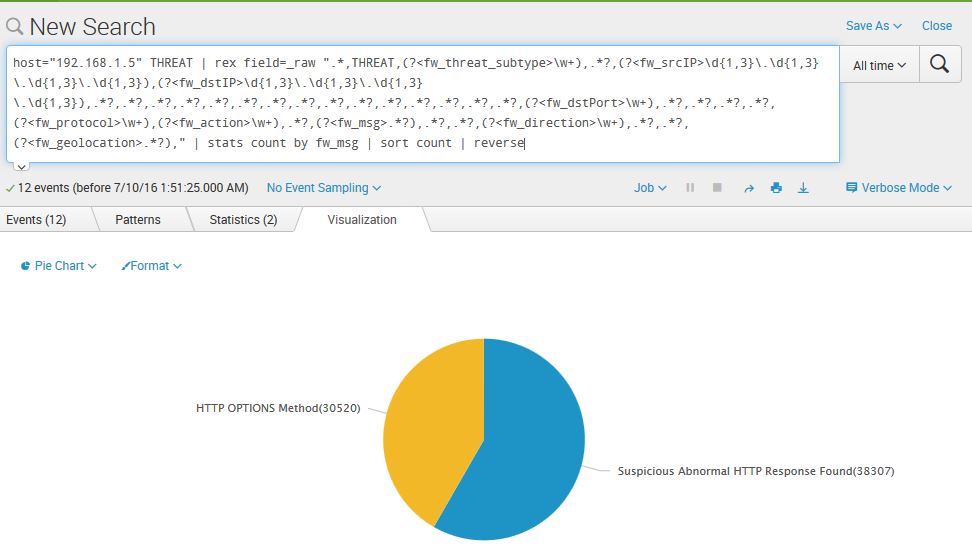
Task: Open the All time range picker
Action: click(x=879, y=65)
